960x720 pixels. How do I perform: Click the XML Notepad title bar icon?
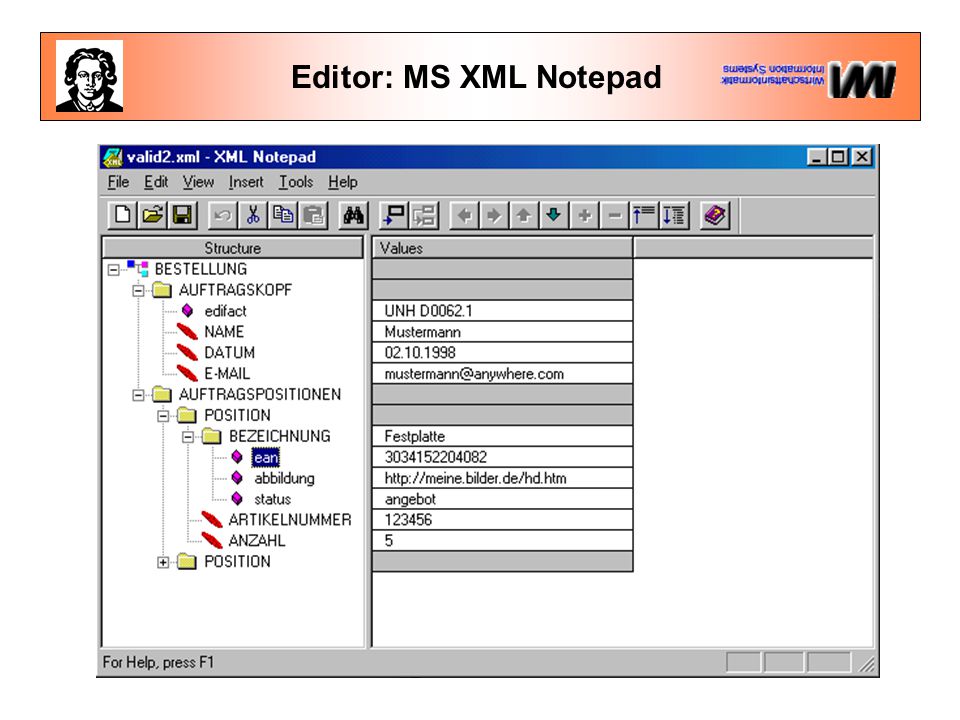[113, 157]
